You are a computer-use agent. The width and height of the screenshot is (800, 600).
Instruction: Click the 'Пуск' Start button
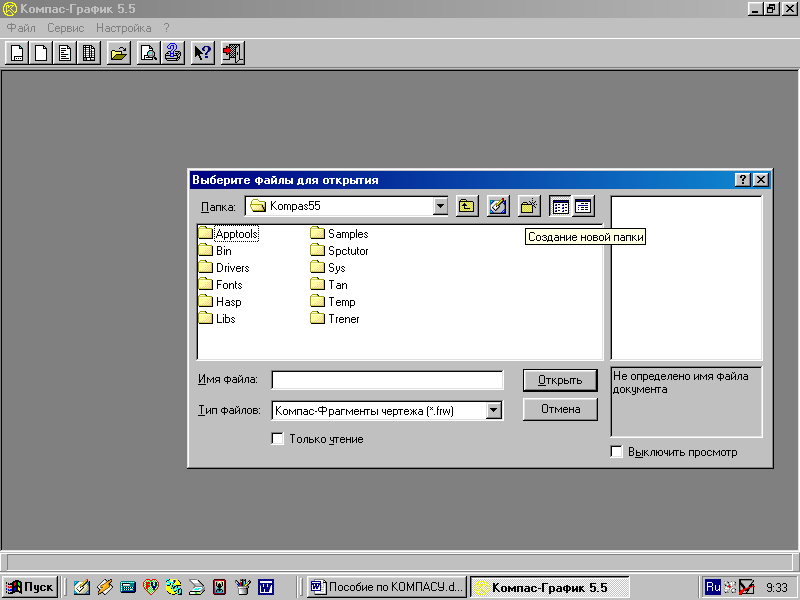30,587
